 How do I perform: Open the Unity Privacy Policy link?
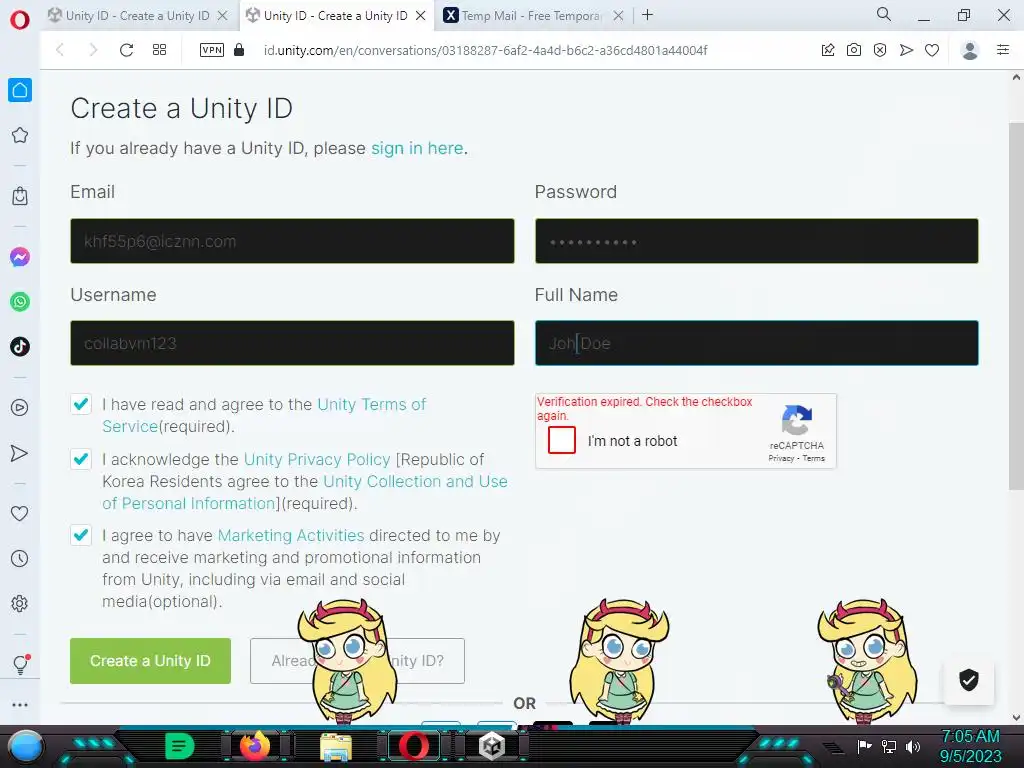click(x=317, y=460)
